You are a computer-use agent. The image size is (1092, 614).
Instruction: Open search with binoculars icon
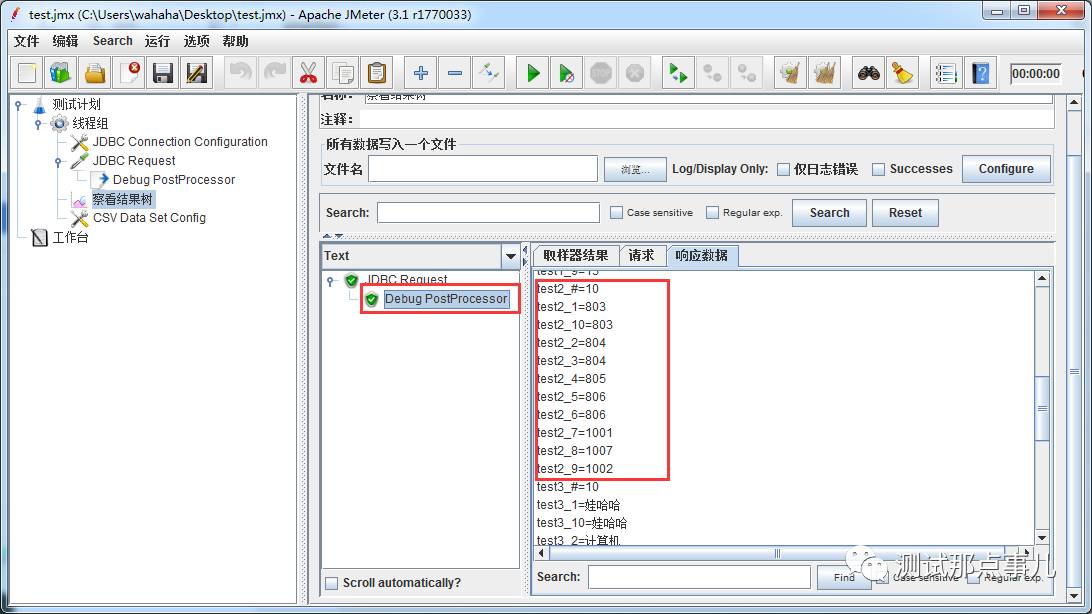coord(868,72)
